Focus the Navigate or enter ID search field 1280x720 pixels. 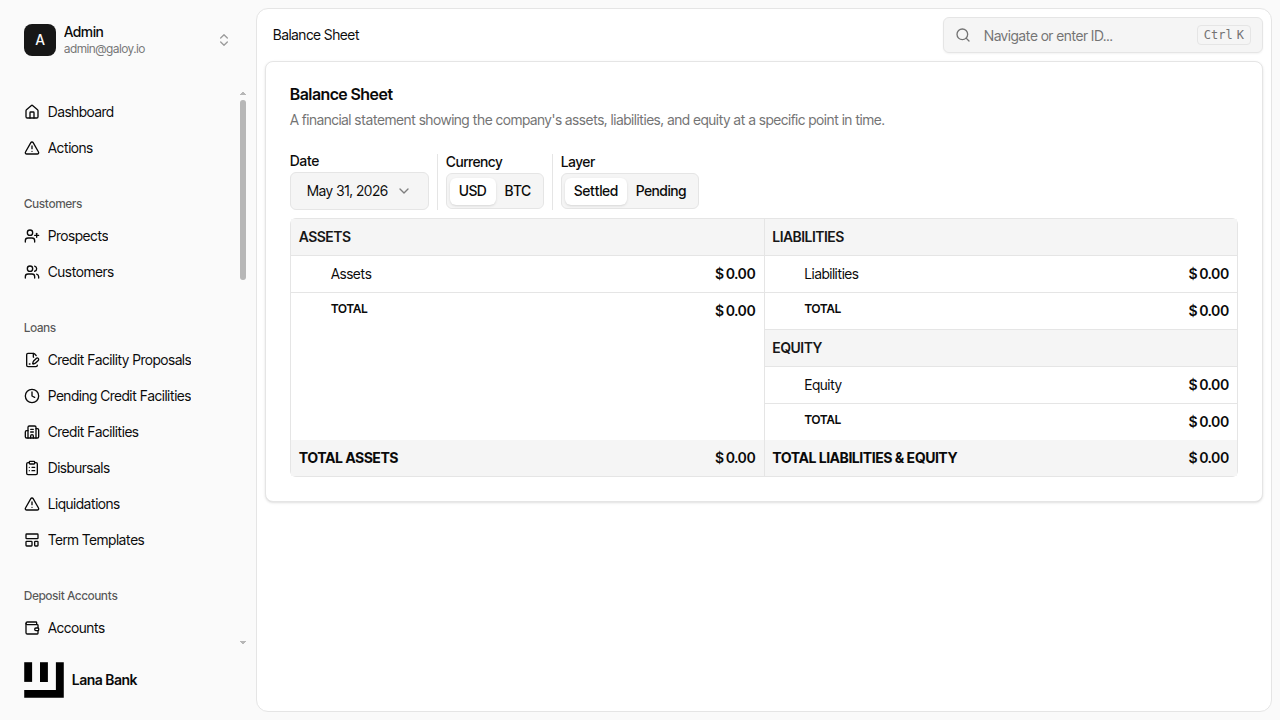pos(1103,35)
